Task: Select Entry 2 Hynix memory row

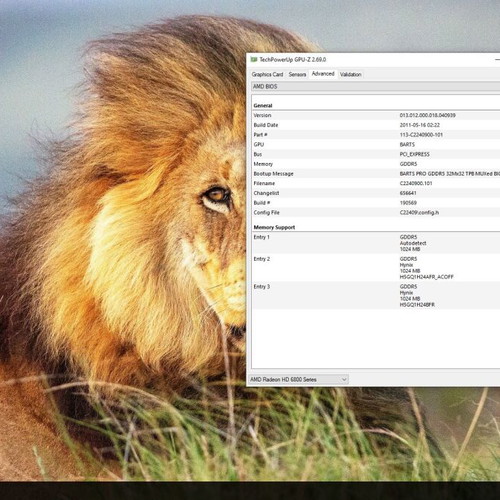Action: click(x=376, y=268)
